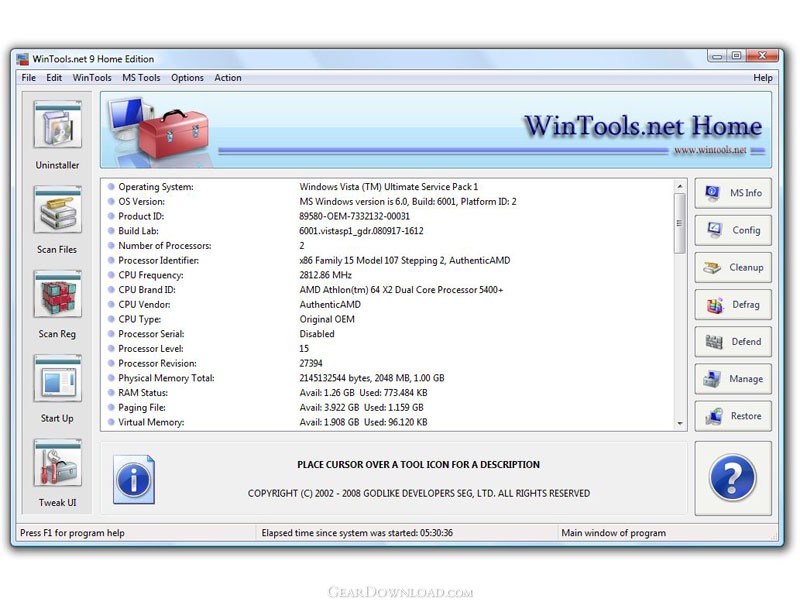Image resolution: width=800 pixels, height=600 pixels.
Task: Click the system info scrollbar up arrow
Action: coord(680,186)
